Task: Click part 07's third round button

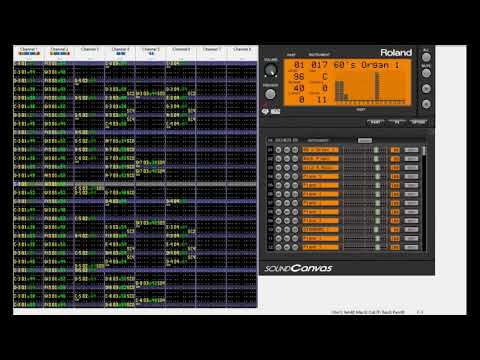Action: (295, 203)
